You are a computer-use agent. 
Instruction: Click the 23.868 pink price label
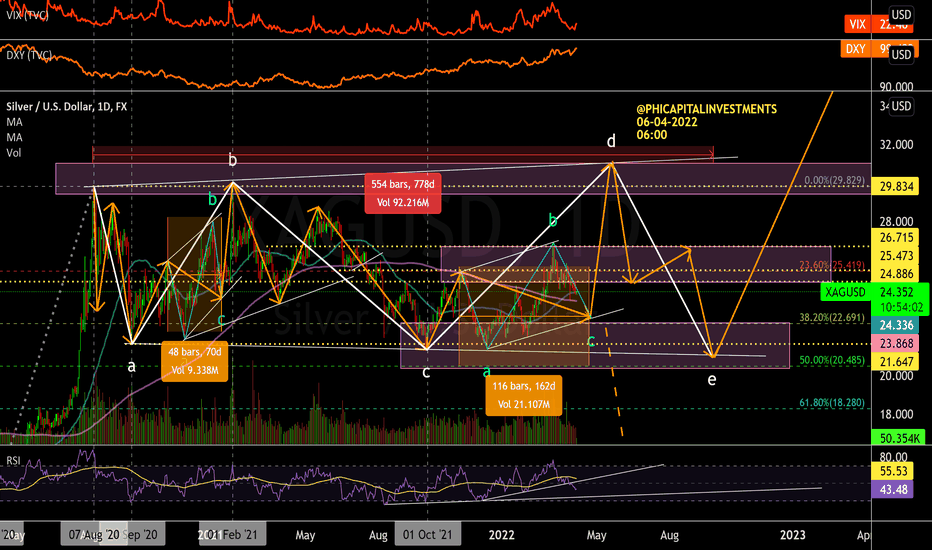coord(895,344)
